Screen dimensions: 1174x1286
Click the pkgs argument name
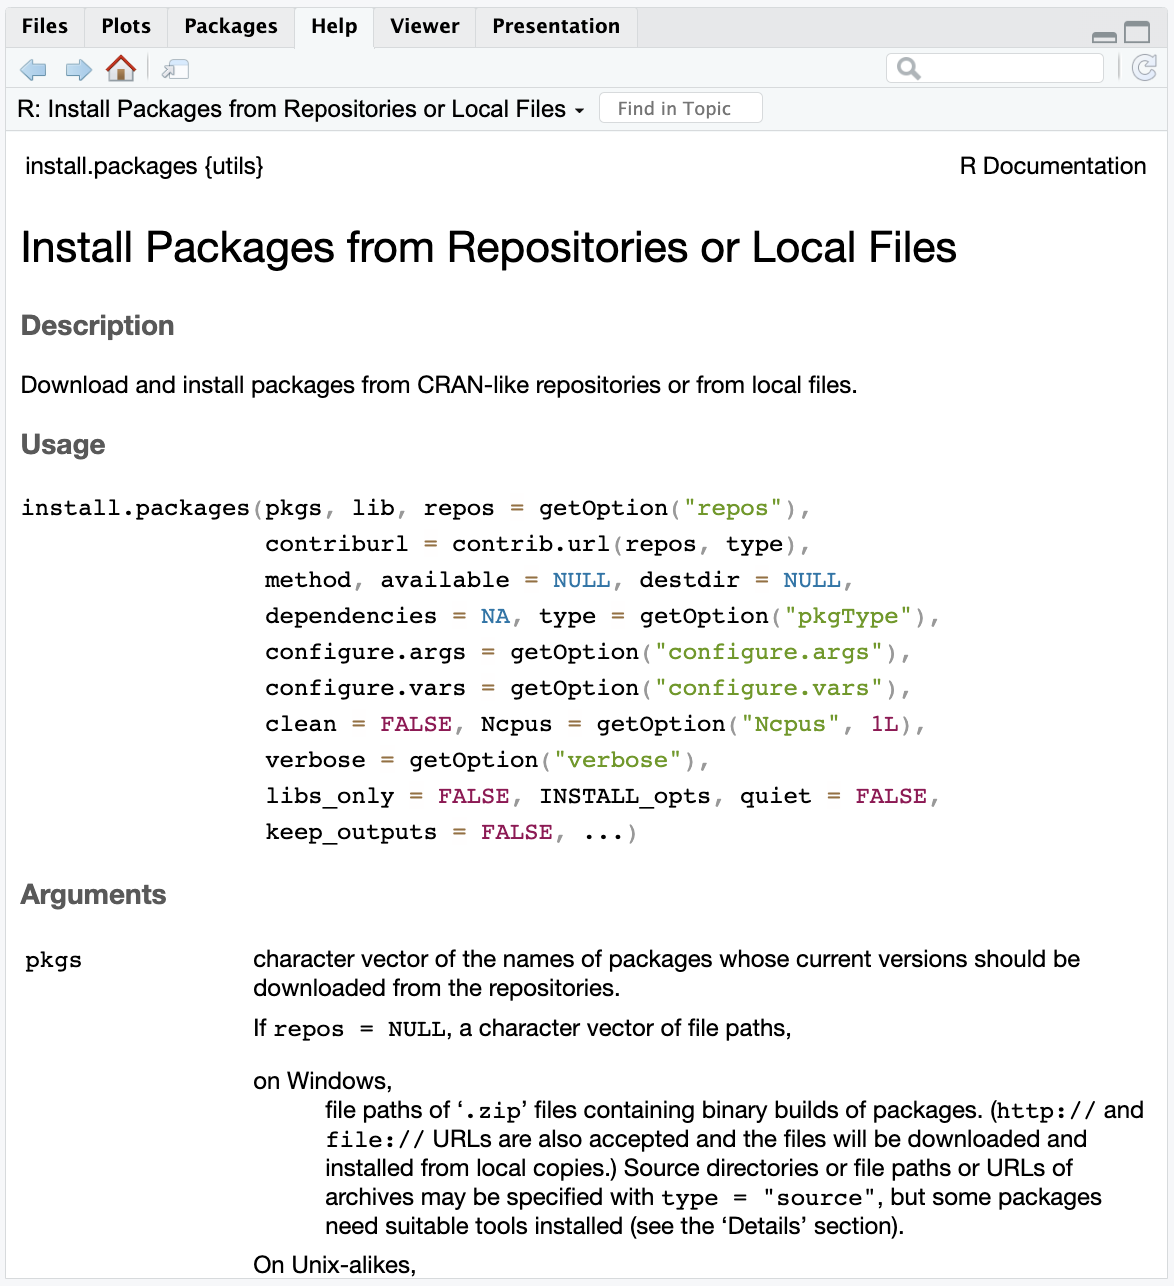[x=53, y=960]
